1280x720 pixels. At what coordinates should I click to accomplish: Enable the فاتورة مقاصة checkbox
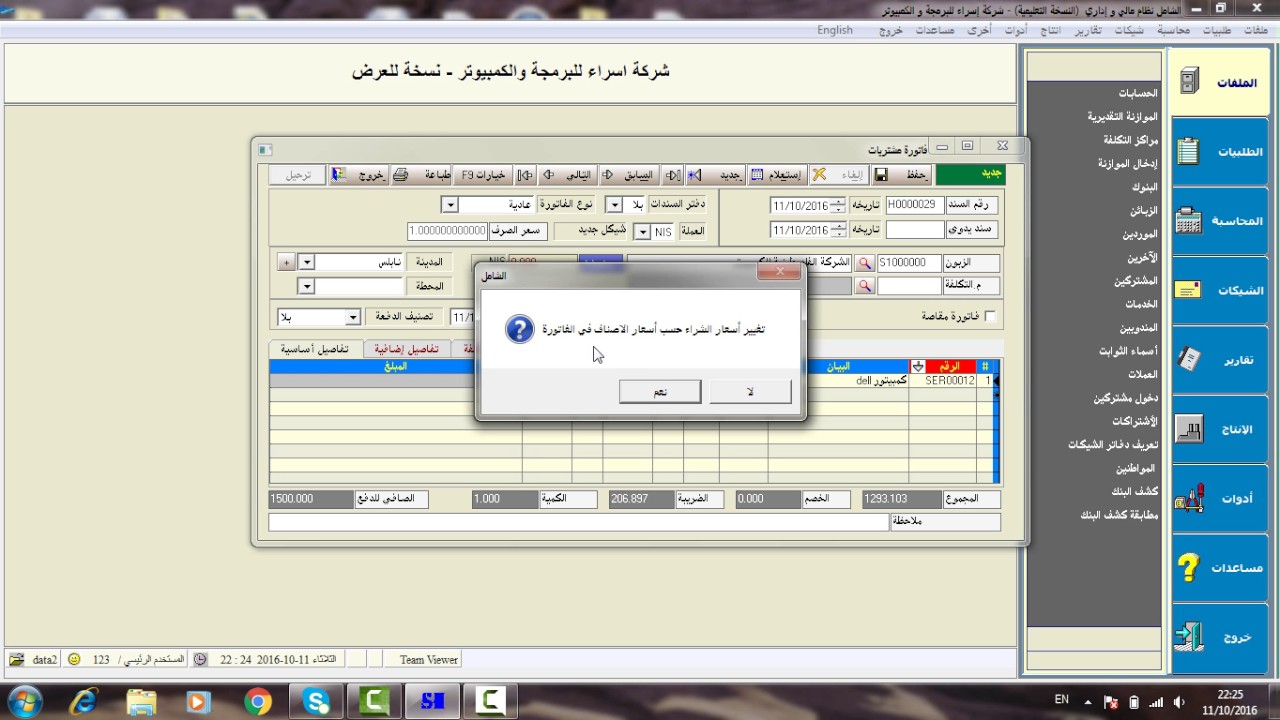point(990,315)
